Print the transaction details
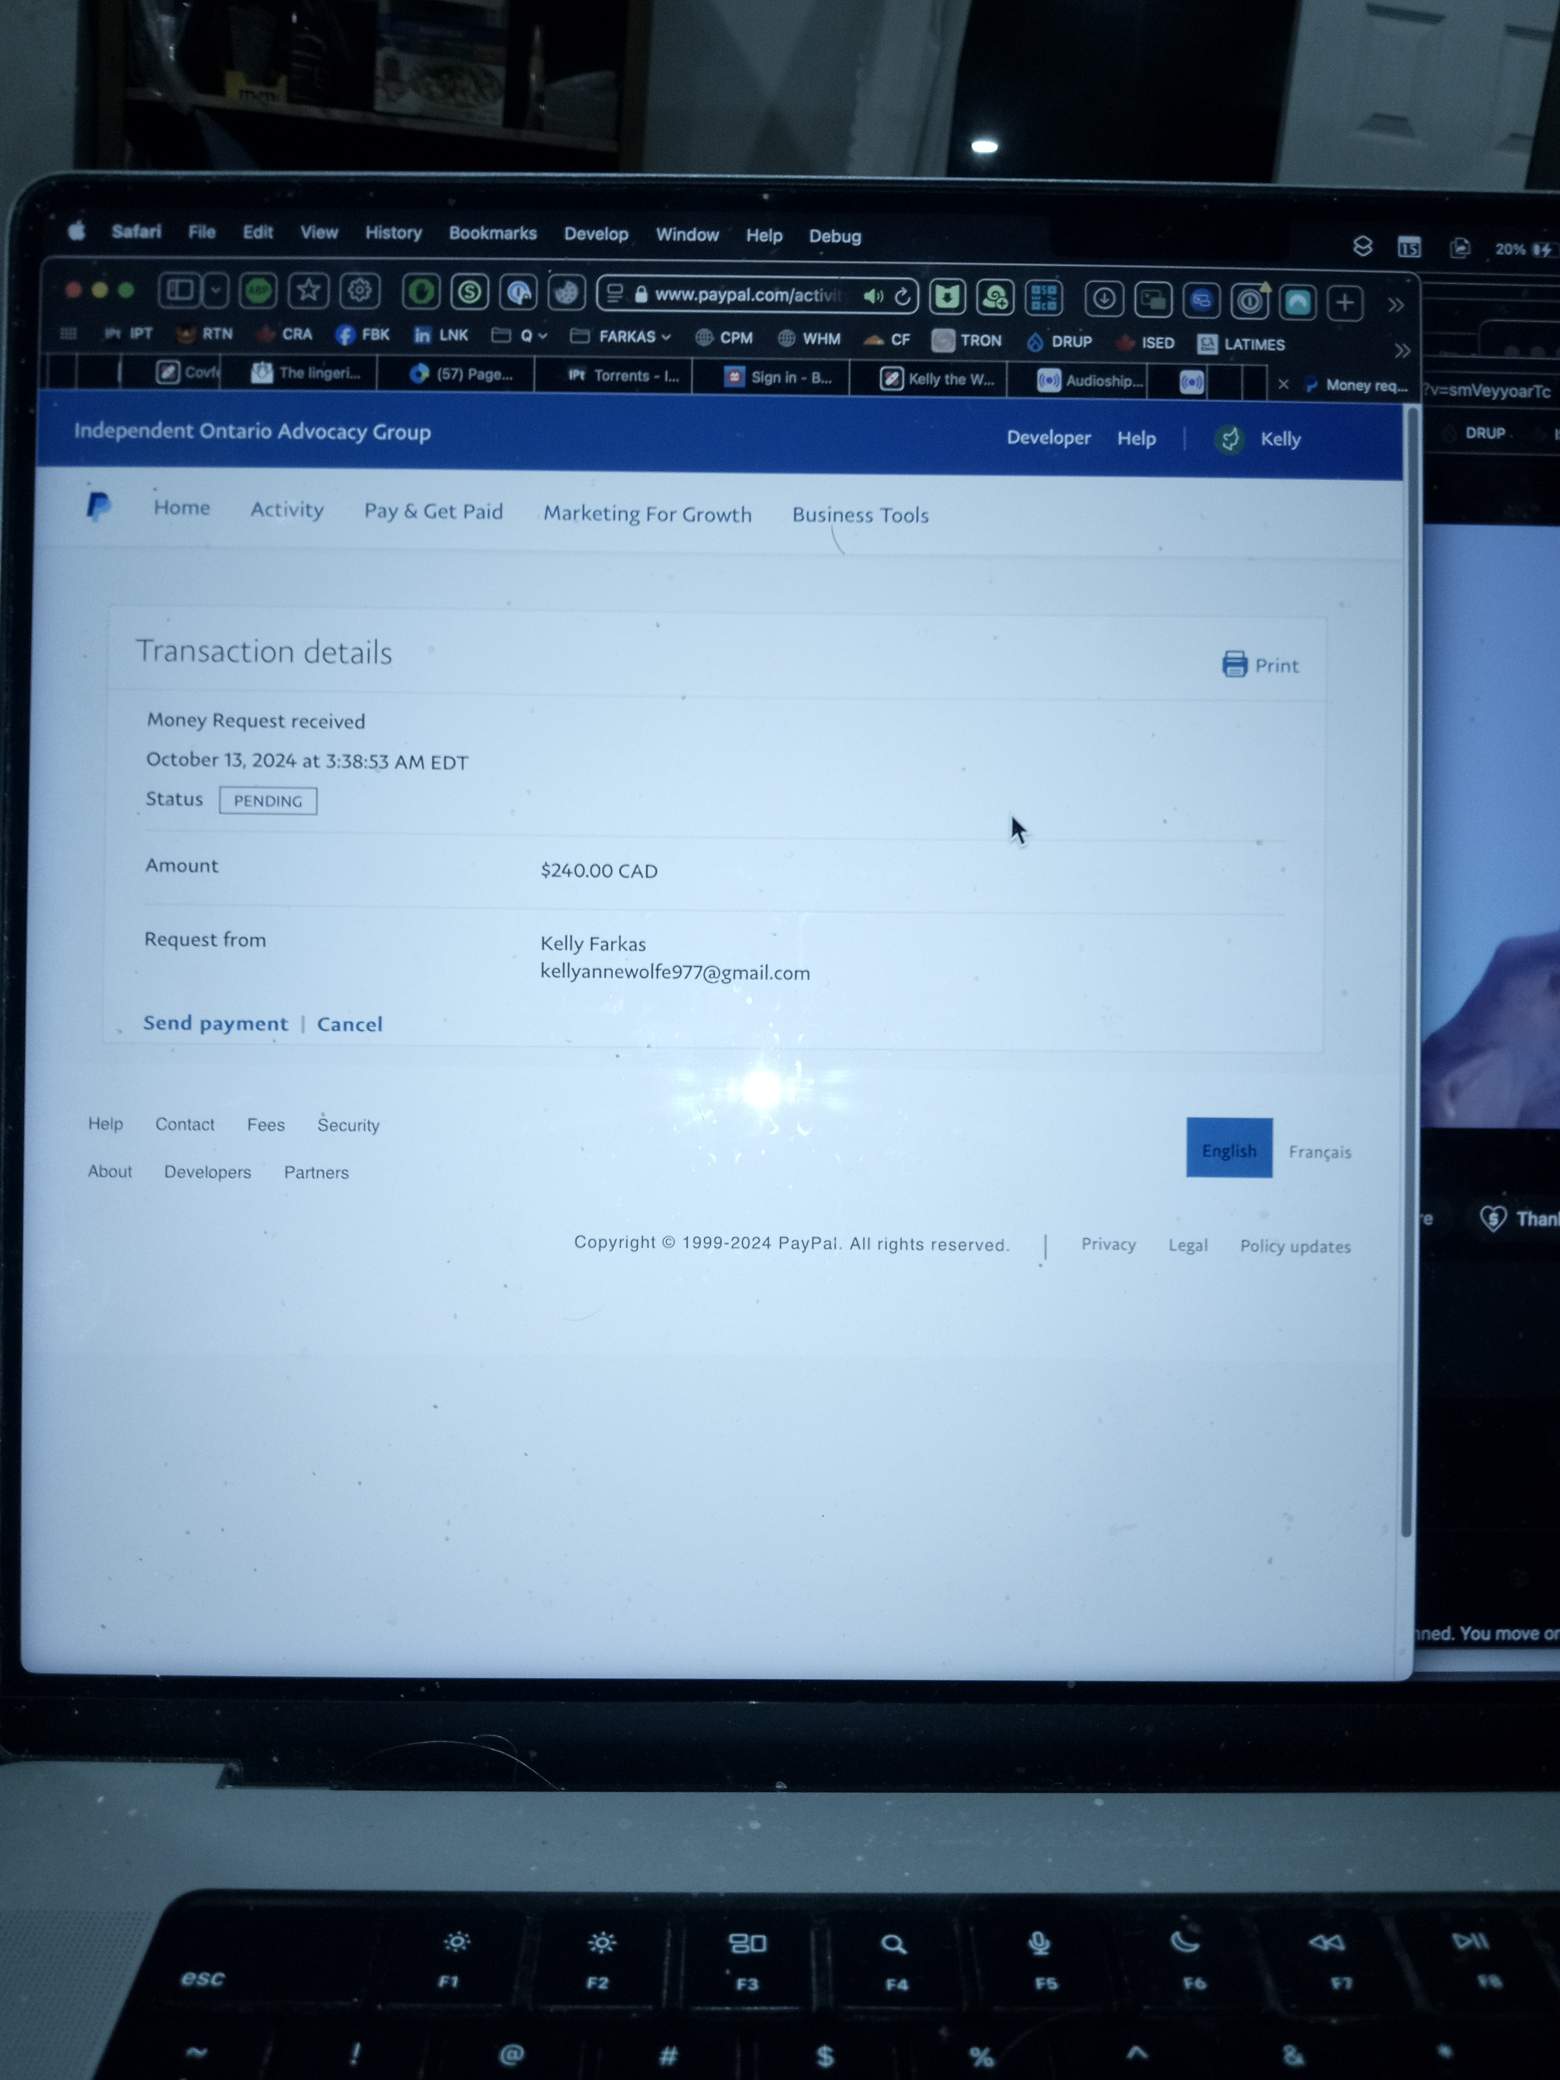 pos(1260,665)
